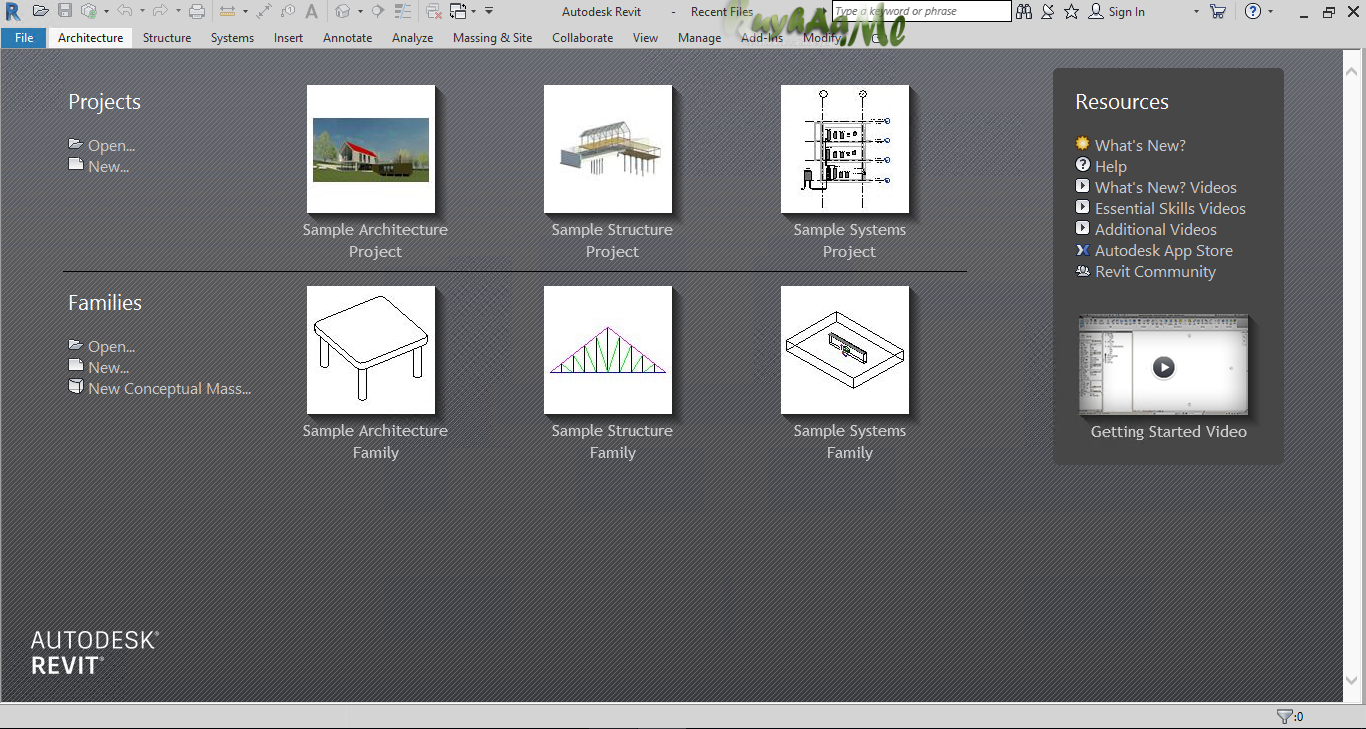This screenshot has height=729, width=1366.
Task: Open the Sample Structure Family truss thumbnail
Action: pos(608,350)
